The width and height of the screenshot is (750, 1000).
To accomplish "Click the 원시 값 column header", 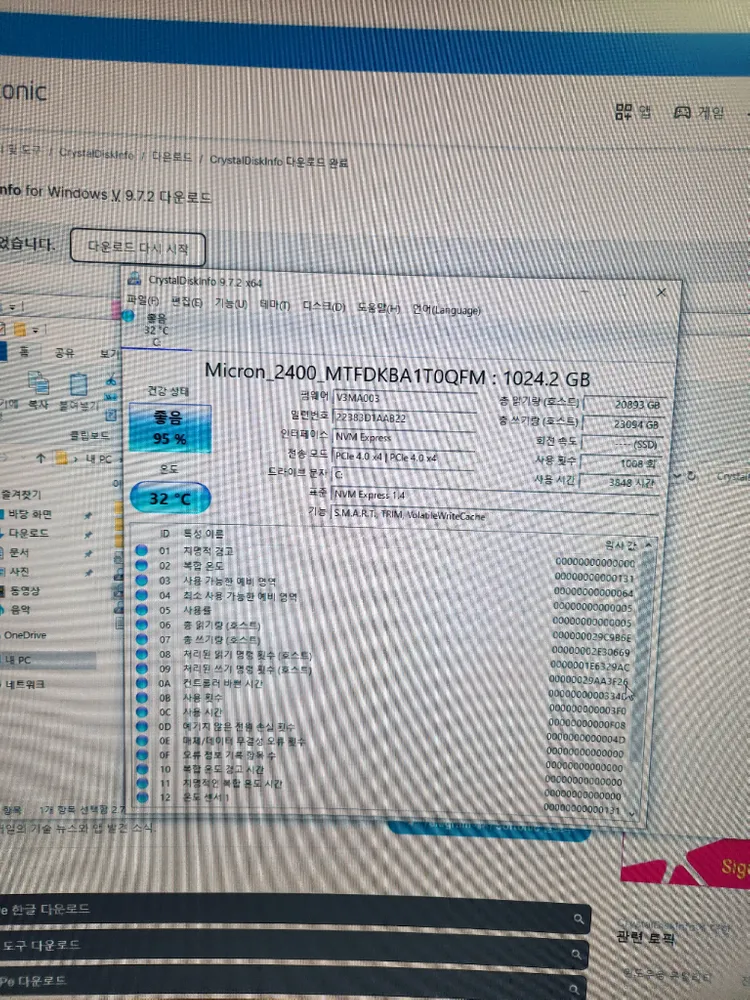I will [x=621, y=545].
